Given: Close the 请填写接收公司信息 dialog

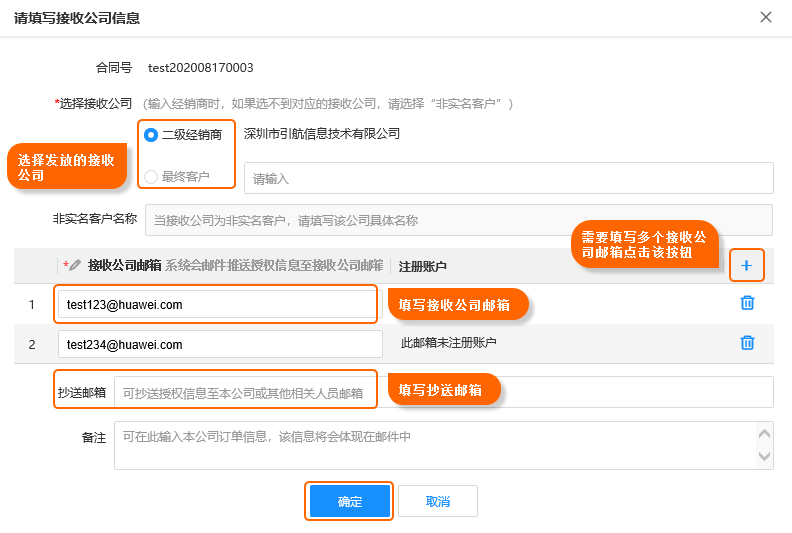Looking at the screenshot, I should pyautogui.click(x=766, y=17).
